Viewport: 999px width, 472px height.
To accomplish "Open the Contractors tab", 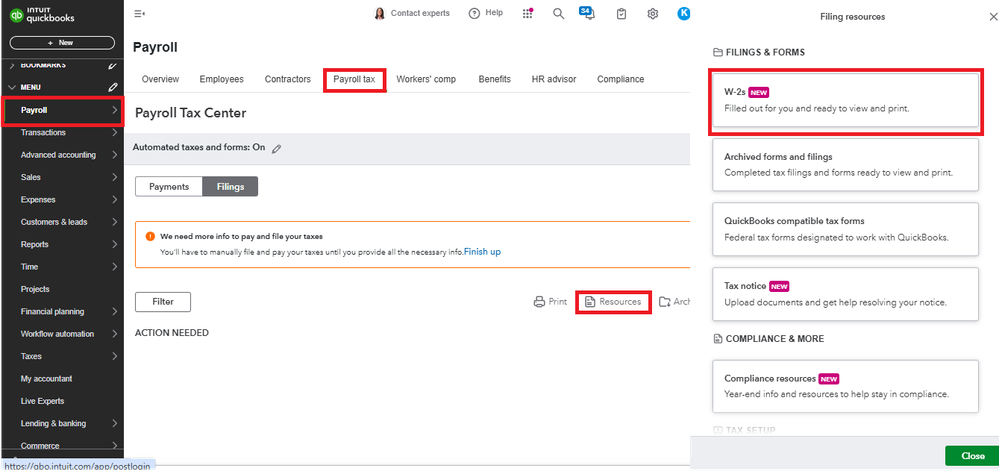I will click(x=288, y=80).
